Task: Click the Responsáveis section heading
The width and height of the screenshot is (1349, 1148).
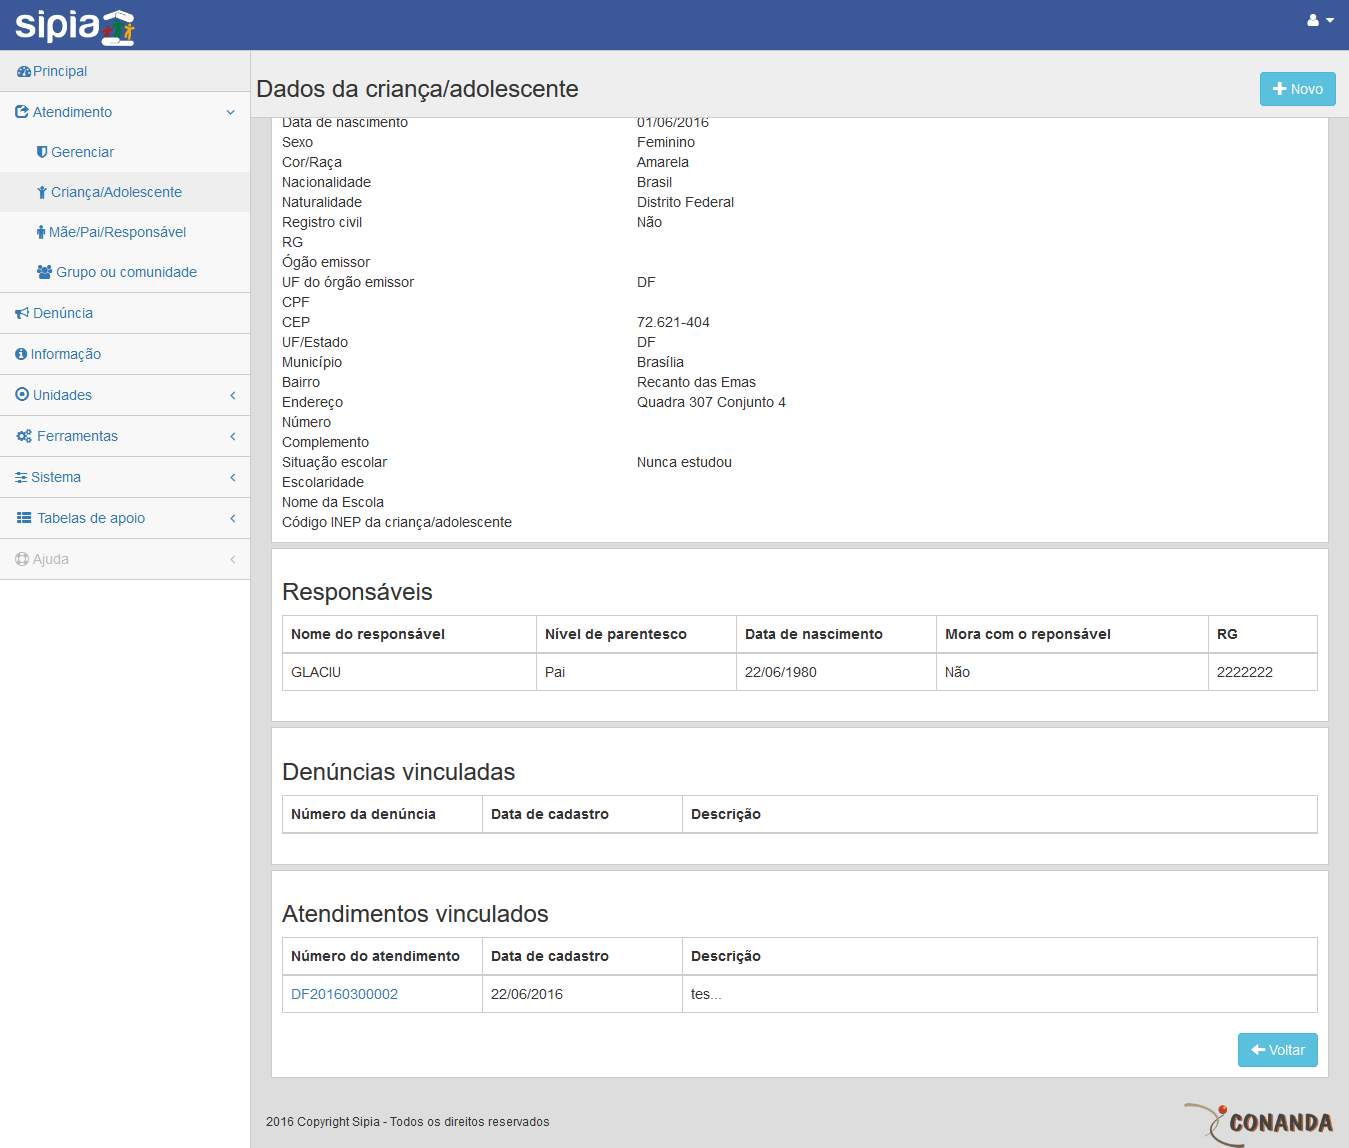Action: [x=357, y=592]
